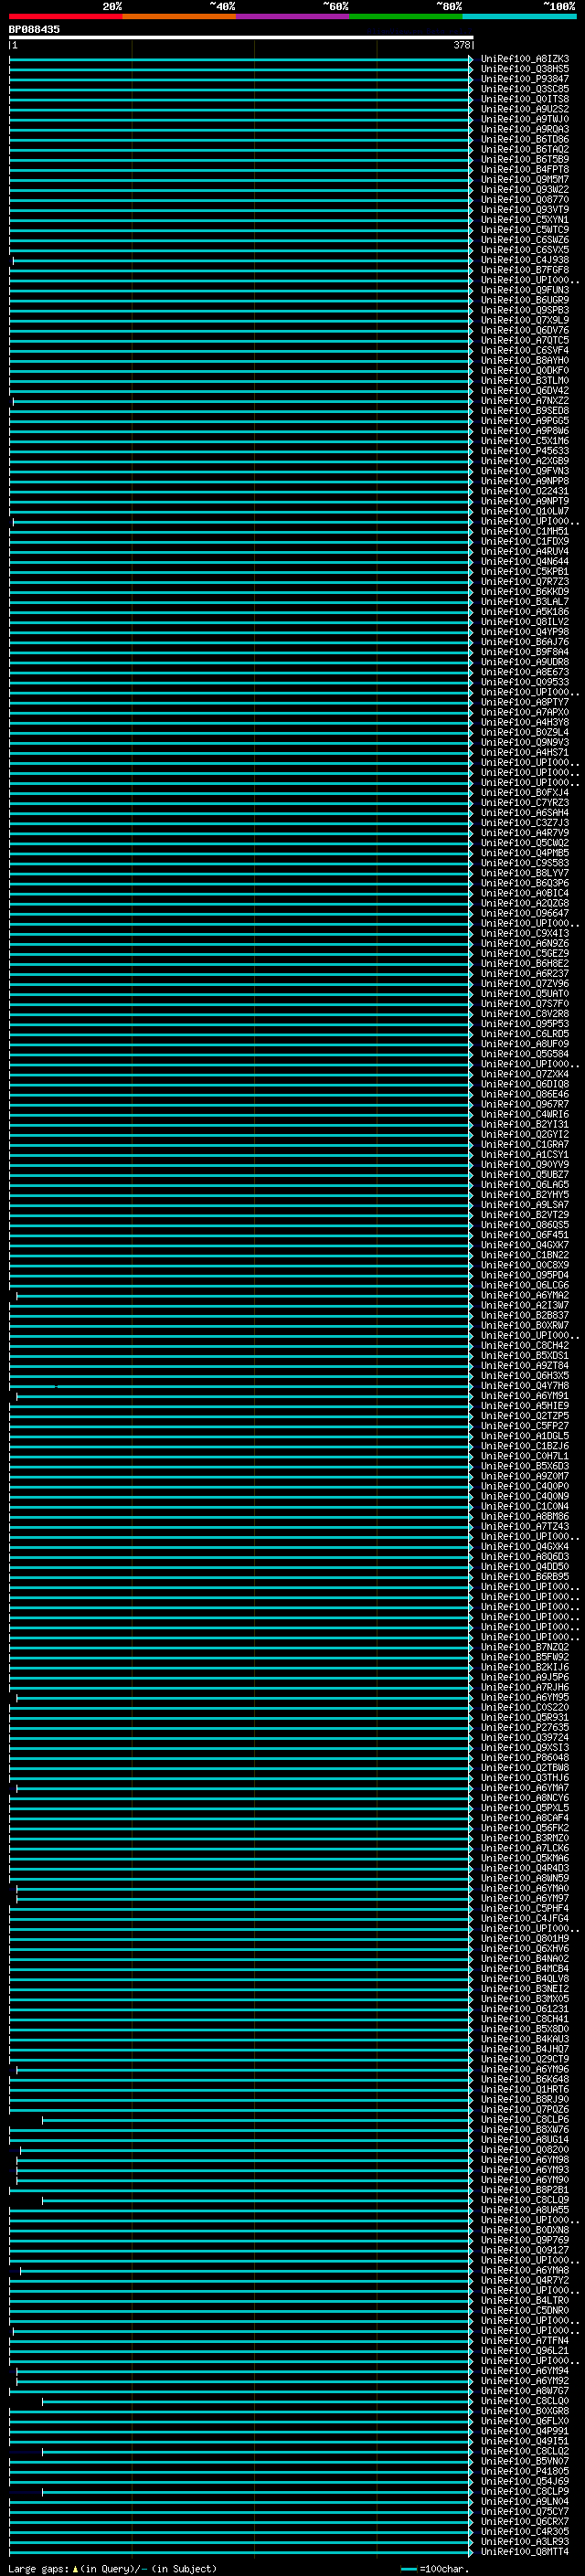Select the UniRef100_B4LTR0 label
The image size is (585, 2576).
click(525, 2300)
